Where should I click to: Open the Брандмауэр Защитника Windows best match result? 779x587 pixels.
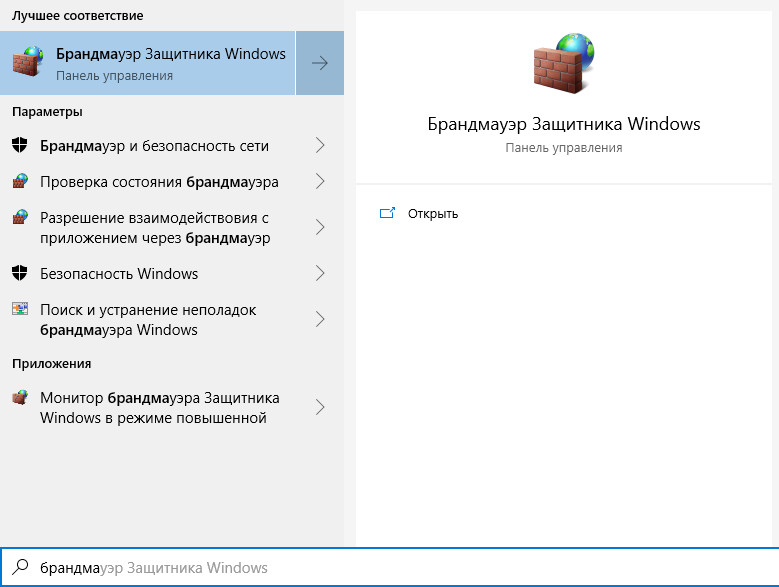click(148, 63)
